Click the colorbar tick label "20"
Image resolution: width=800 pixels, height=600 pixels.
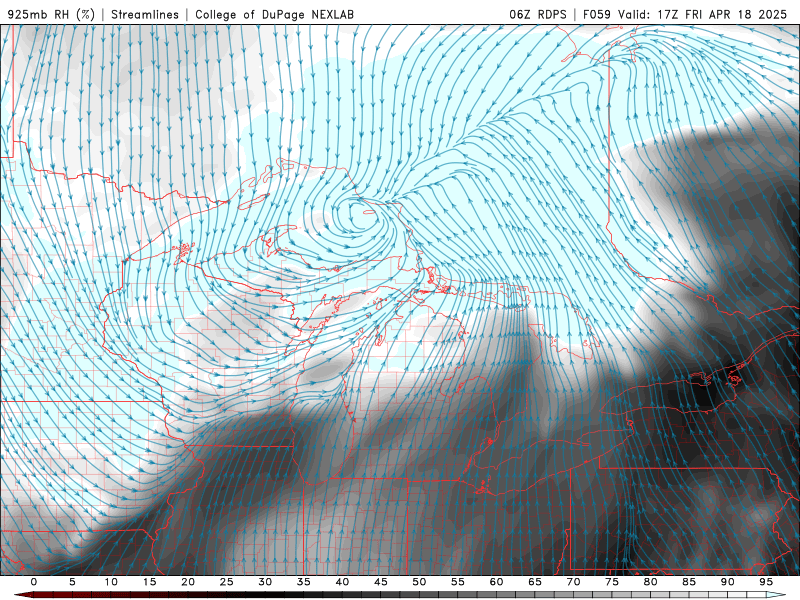pos(188,582)
